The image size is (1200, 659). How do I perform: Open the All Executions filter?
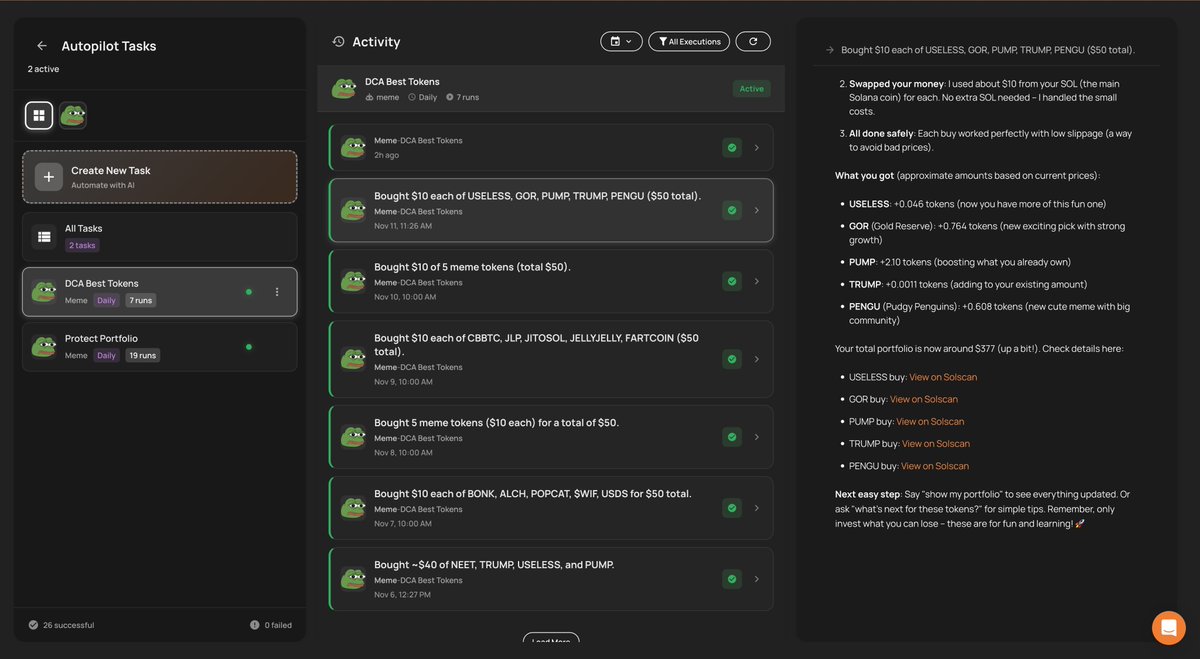pyautogui.click(x=689, y=41)
